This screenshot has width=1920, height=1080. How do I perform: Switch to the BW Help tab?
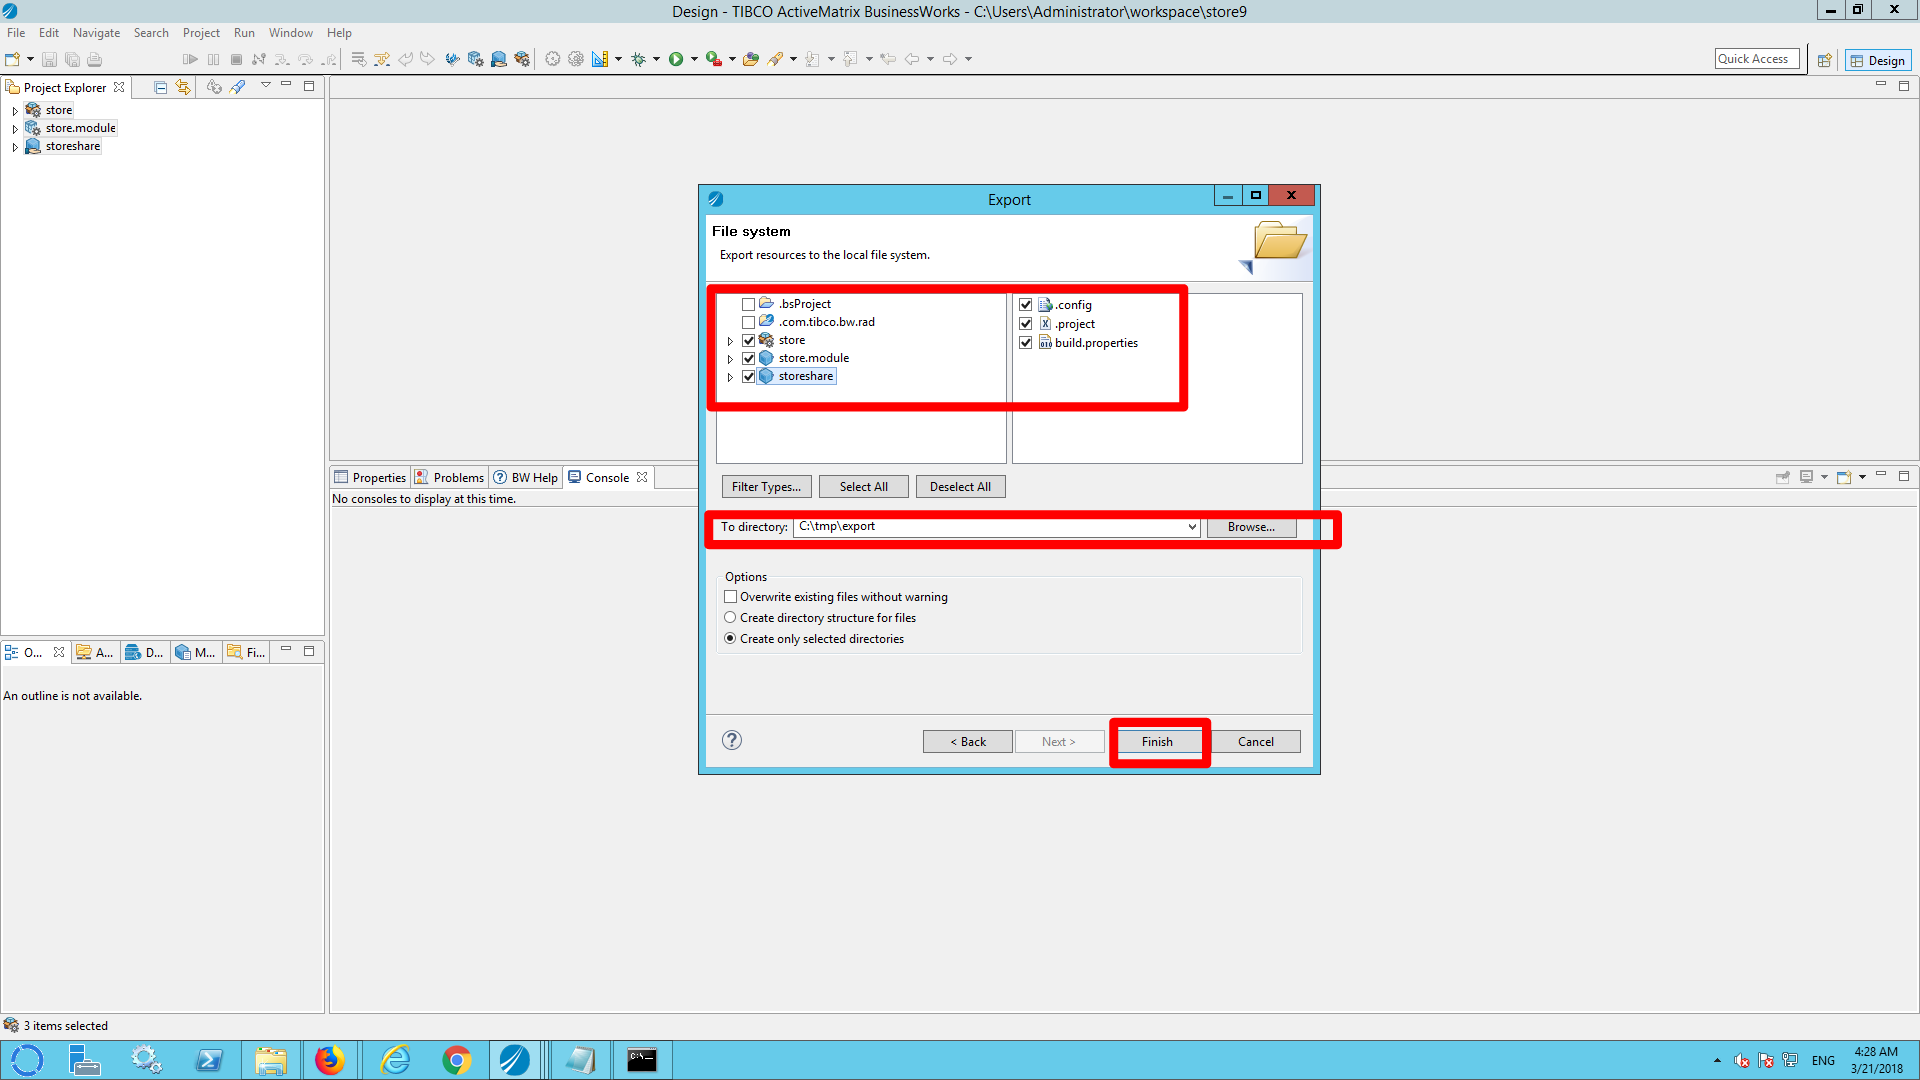(526, 477)
